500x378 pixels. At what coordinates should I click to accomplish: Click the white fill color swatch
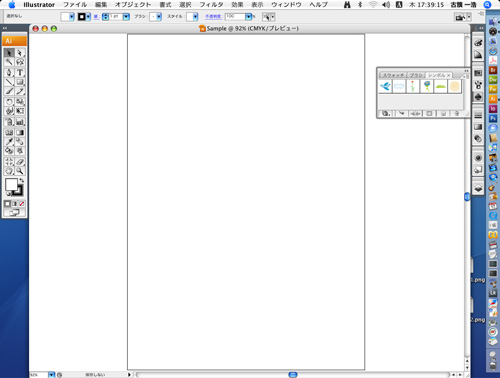pos(11,185)
